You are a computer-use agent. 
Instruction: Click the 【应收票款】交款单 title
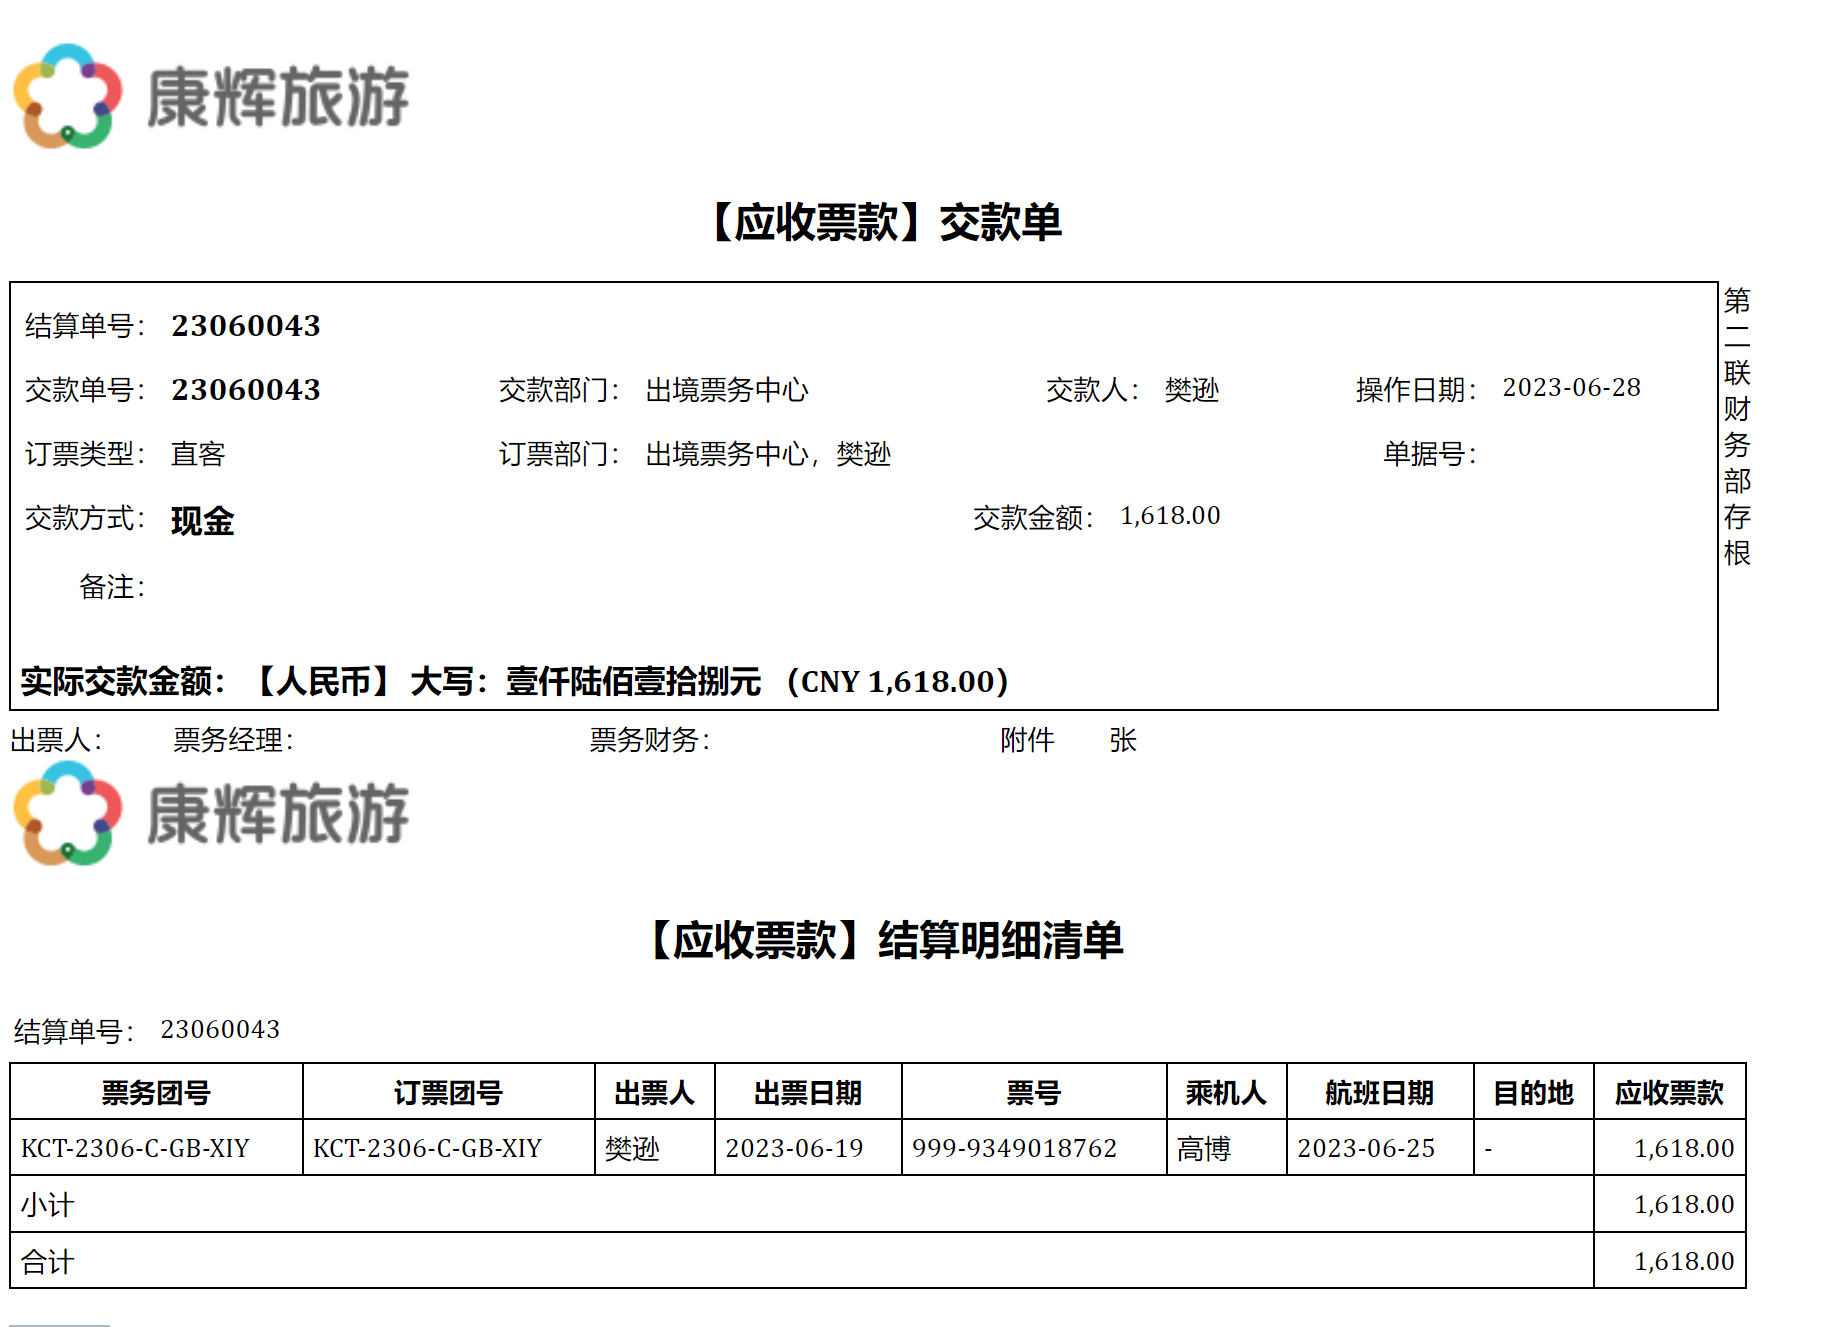(x=884, y=222)
